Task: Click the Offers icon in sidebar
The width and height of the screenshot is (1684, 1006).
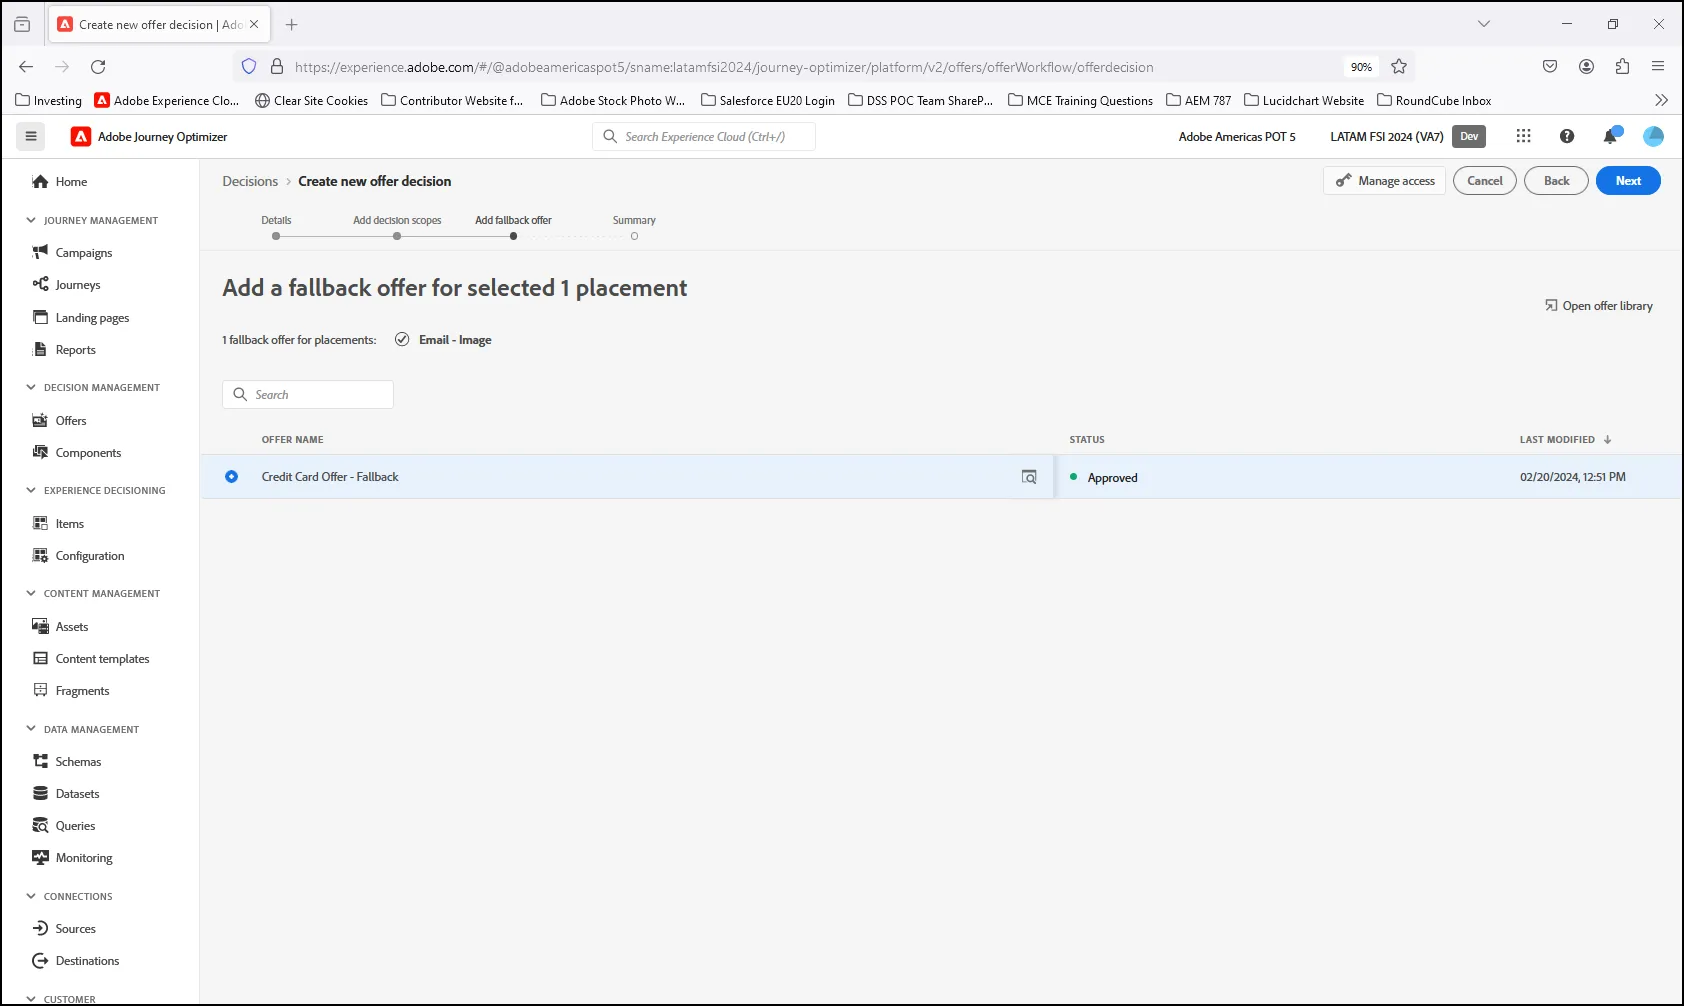Action: [x=40, y=420]
